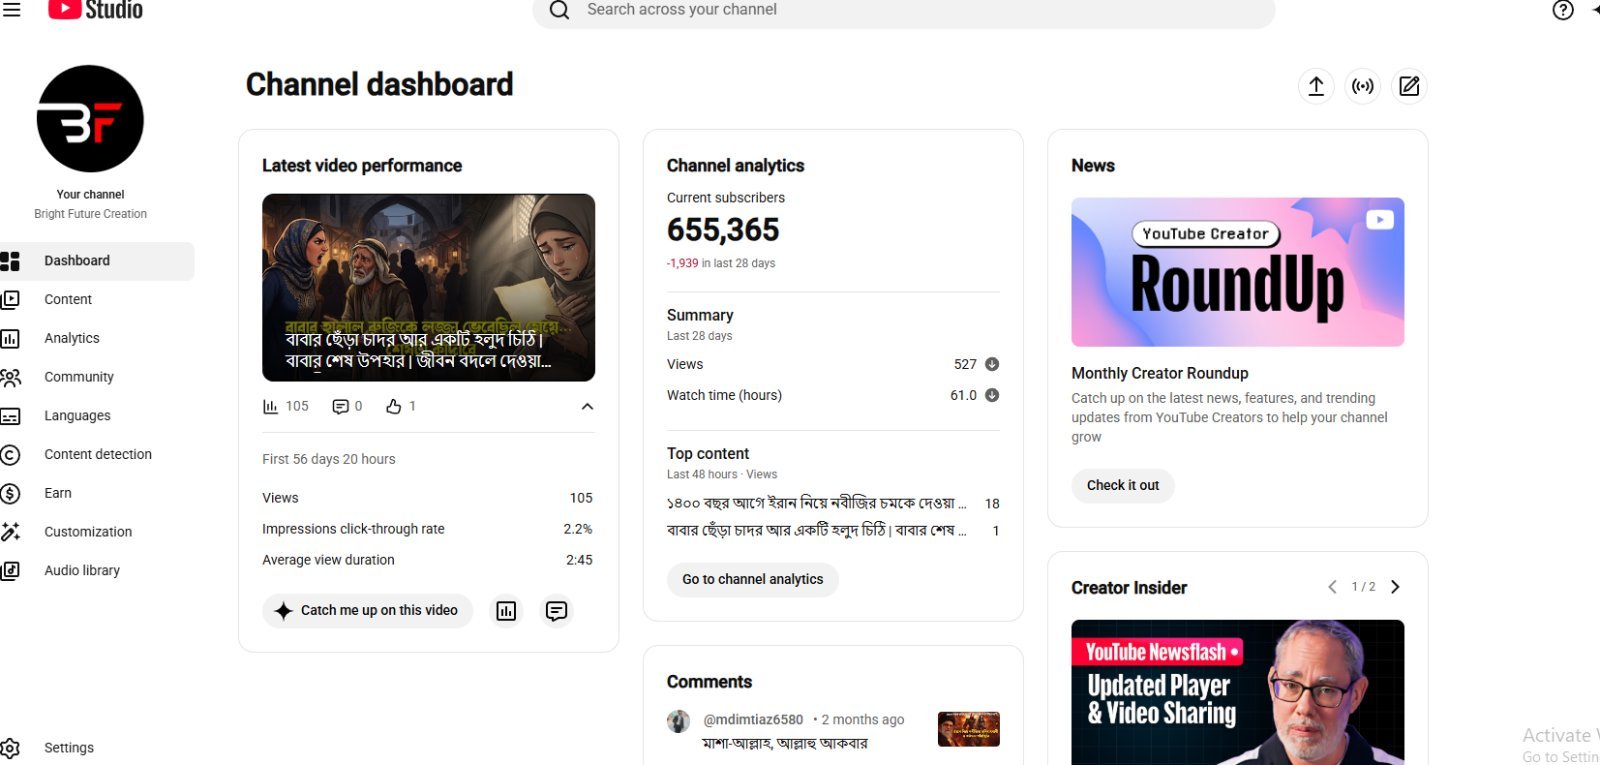Viewport: 1600px width, 765px height.
Task: Click the Languages subtitles icon
Action: [10, 416]
